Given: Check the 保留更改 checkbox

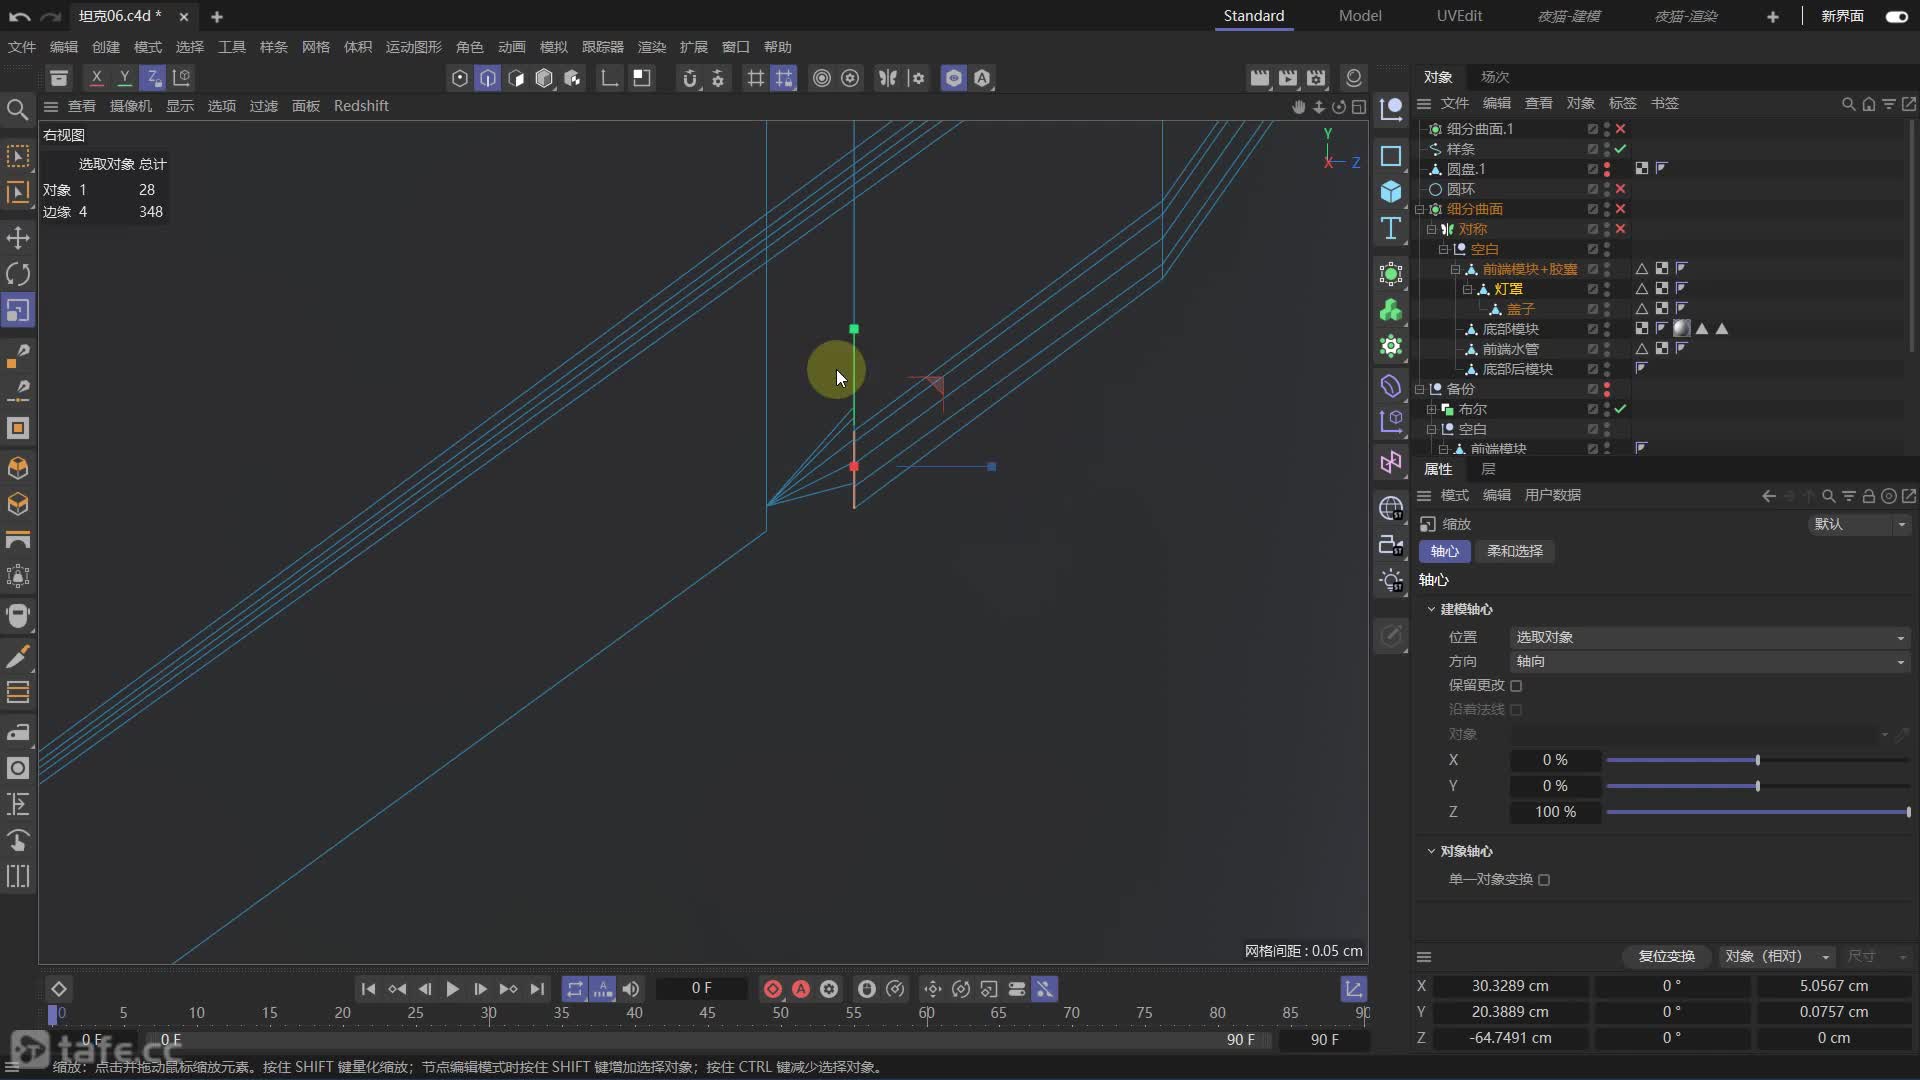Looking at the screenshot, I should click(x=1516, y=686).
